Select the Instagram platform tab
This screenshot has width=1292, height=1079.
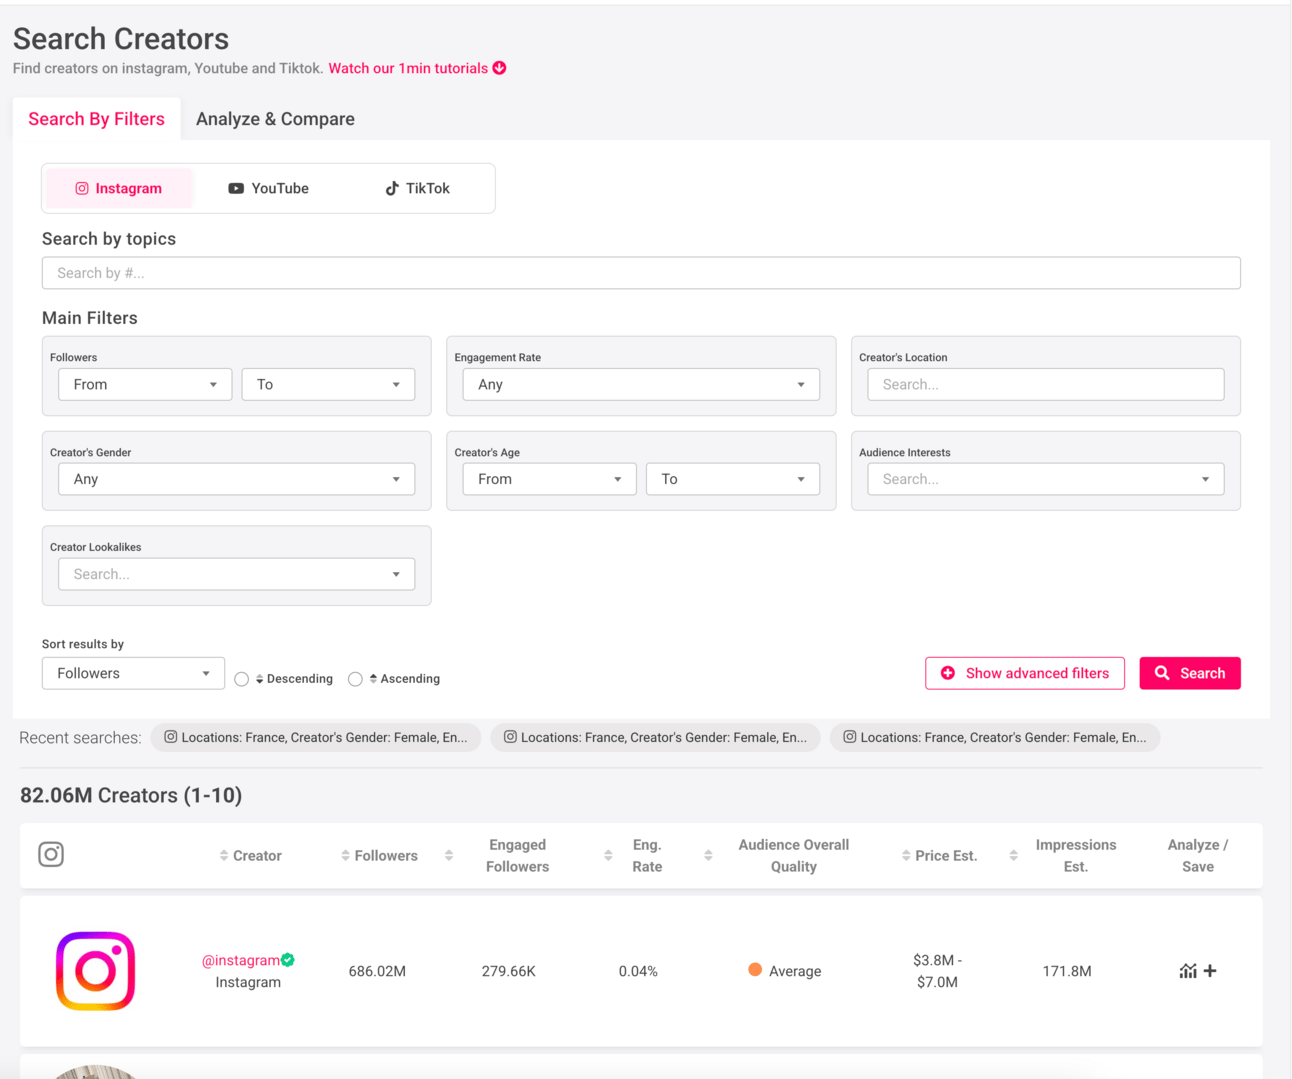(119, 188)
